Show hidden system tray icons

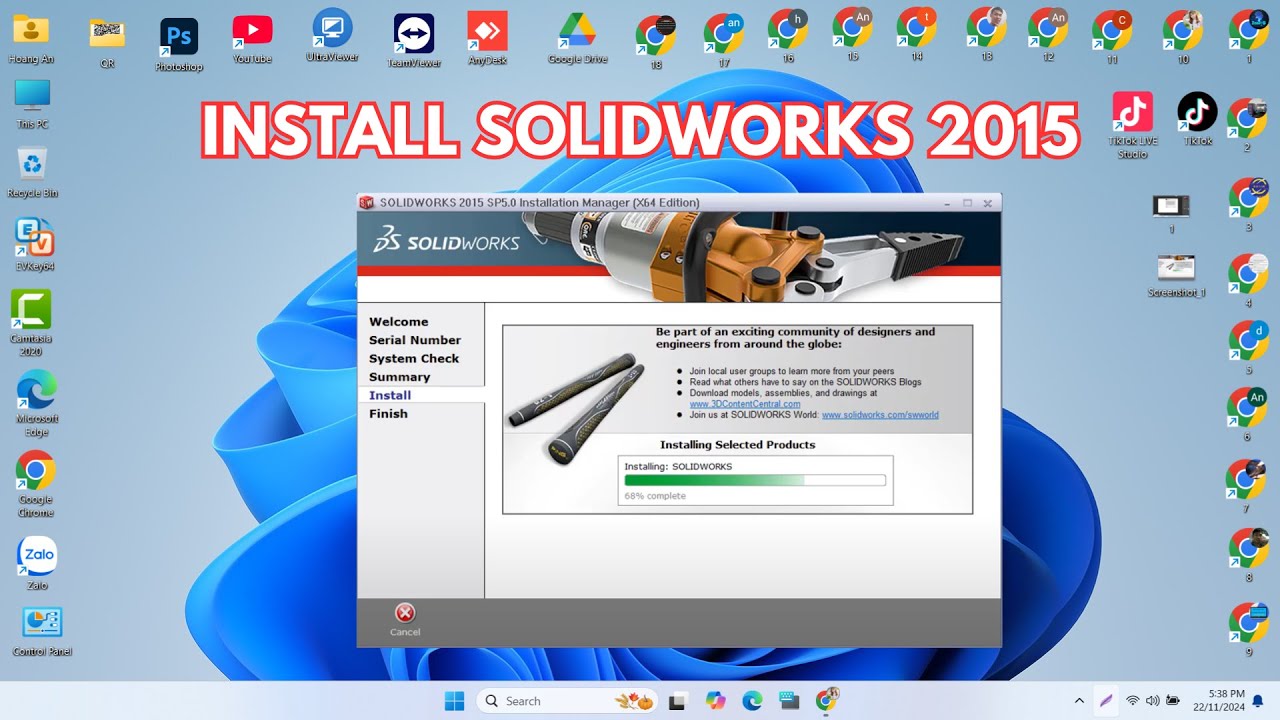(1078, 701)
